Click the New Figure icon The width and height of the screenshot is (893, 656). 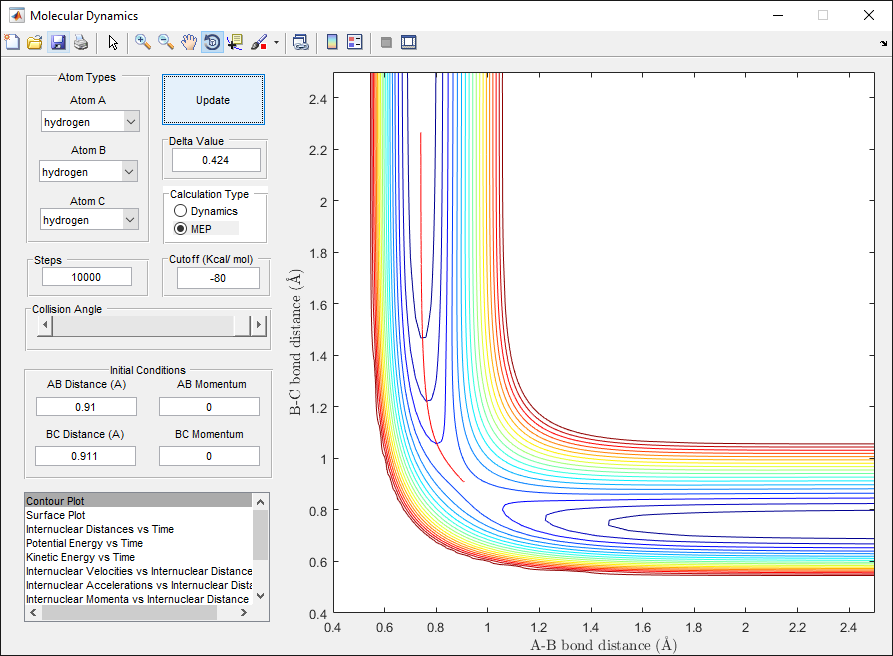(12, 42)
